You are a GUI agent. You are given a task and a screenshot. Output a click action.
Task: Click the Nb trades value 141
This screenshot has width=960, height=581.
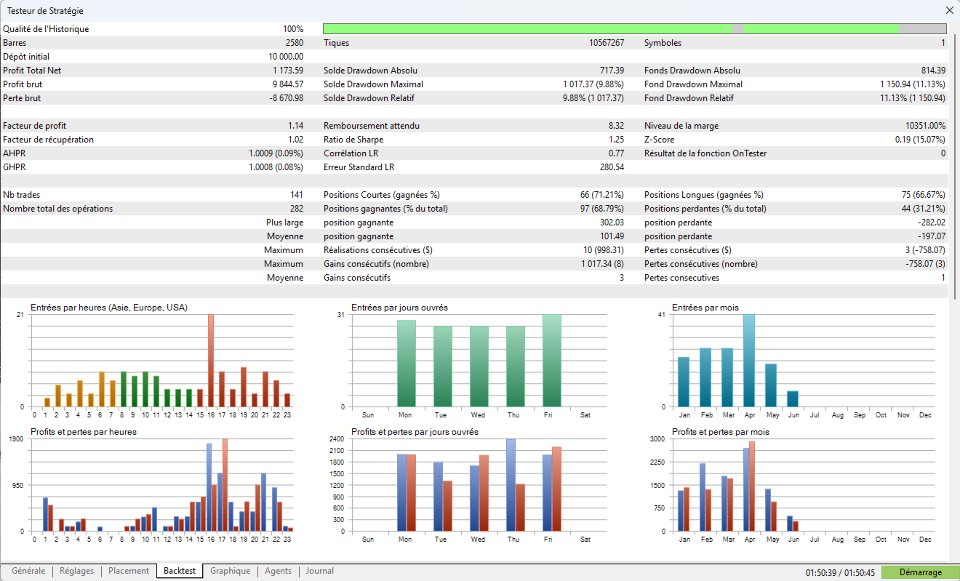click(297, 195)
